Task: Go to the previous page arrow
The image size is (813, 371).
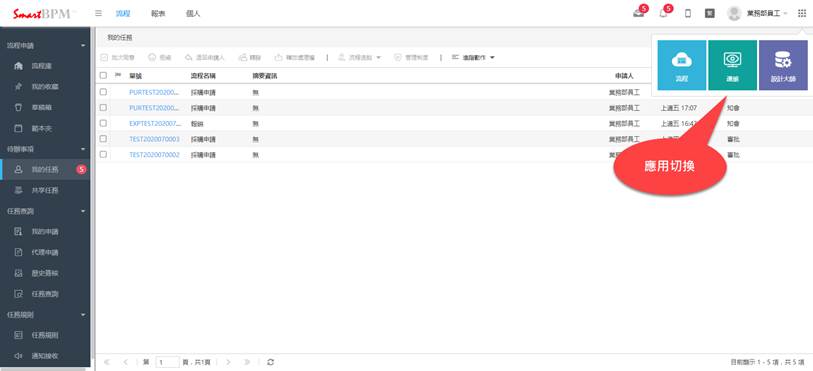Action: 125,362
